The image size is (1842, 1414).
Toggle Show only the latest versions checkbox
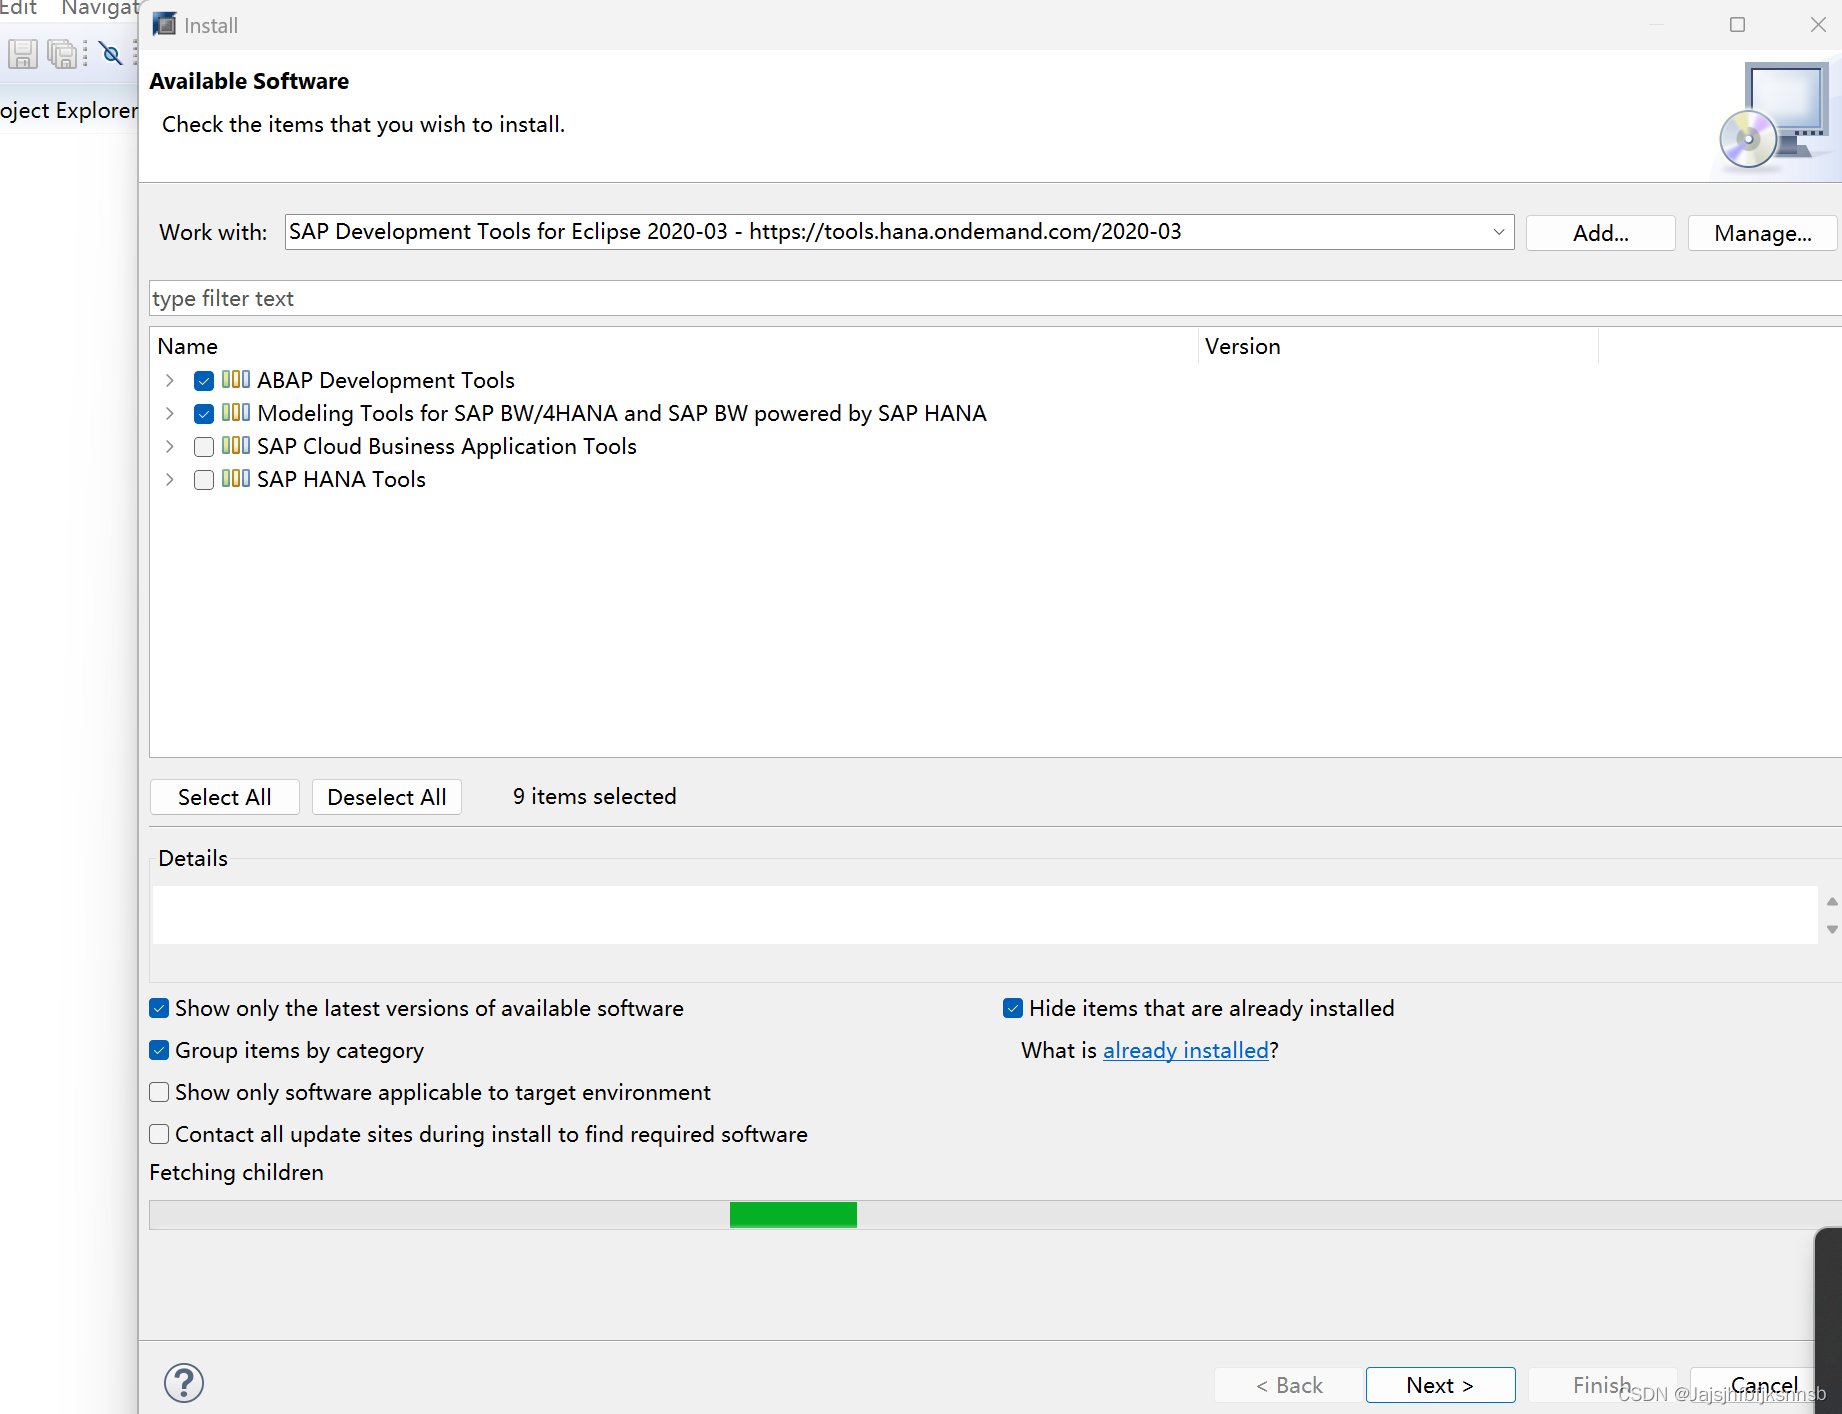click(x=159, y=1008)
